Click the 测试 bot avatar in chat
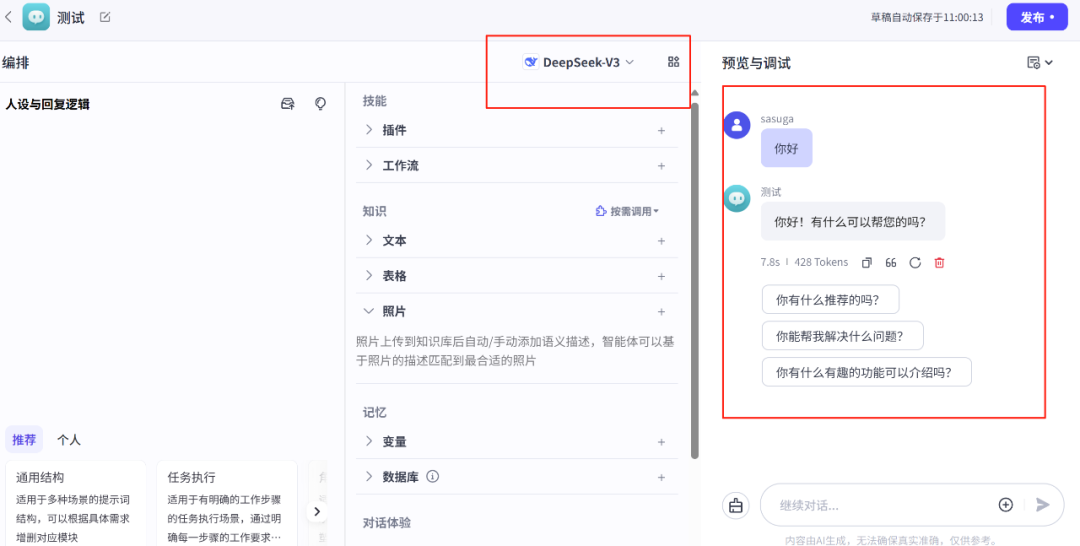 pos(738,198)
